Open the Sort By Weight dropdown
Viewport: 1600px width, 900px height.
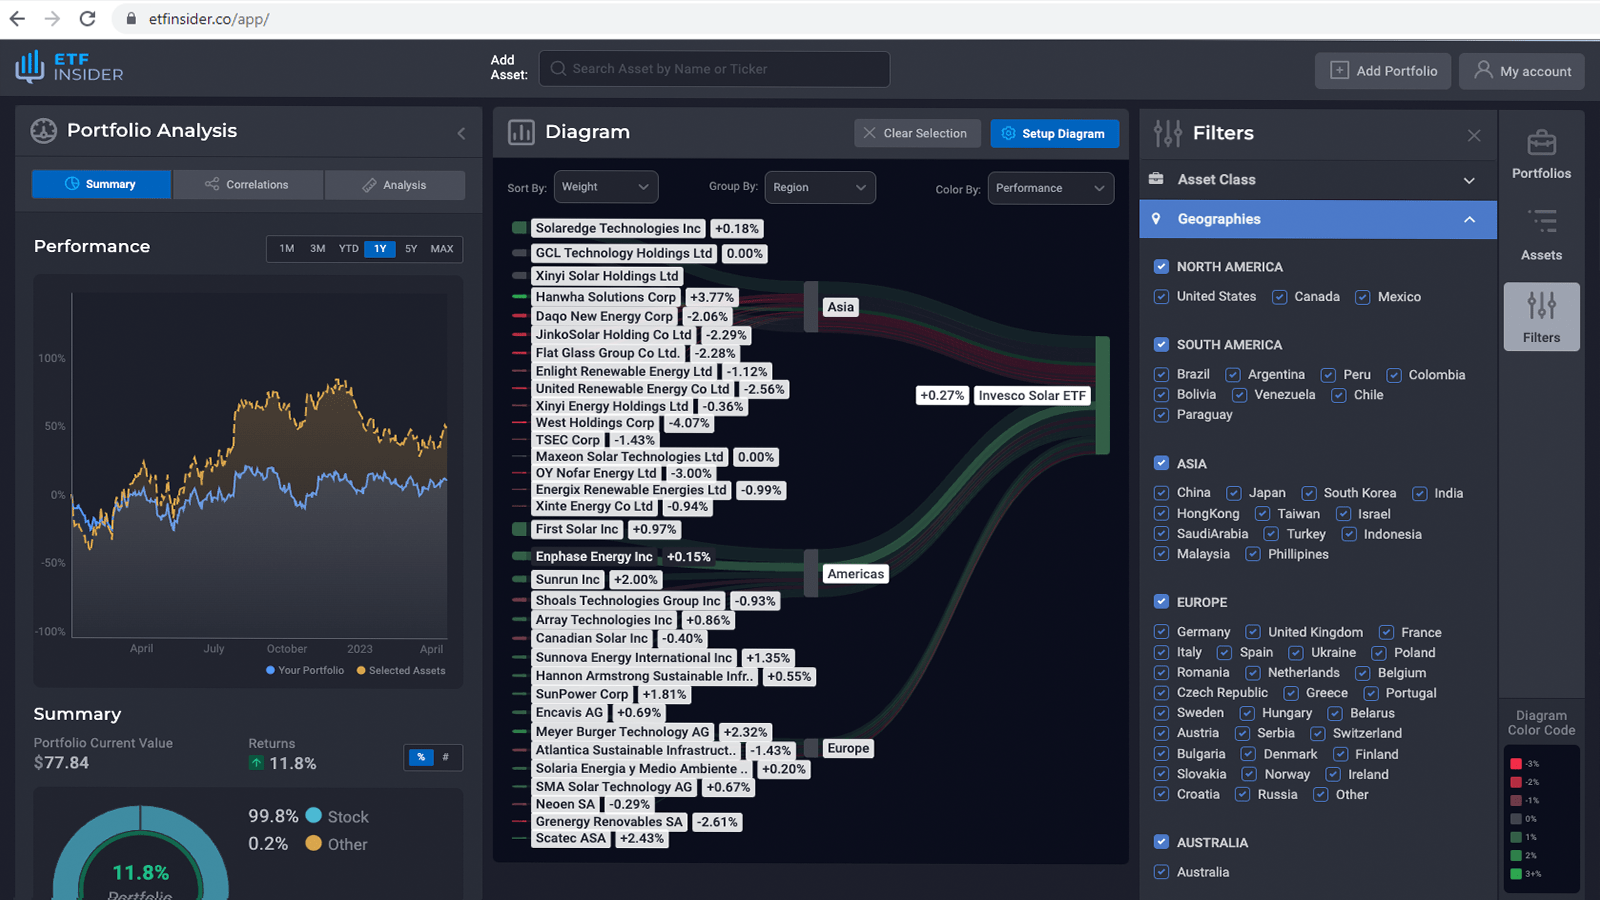pyautogui.click(x=606, y=187)
